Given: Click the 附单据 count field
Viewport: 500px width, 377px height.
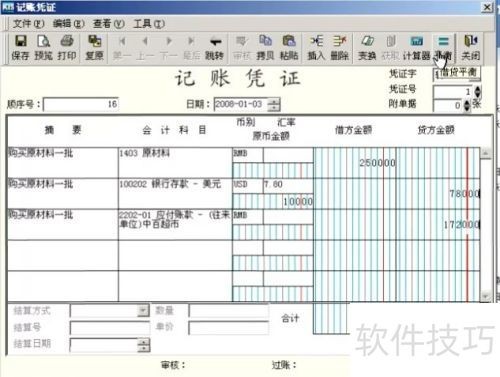Looking at the screenshot, I should click(x=448, y=106).
